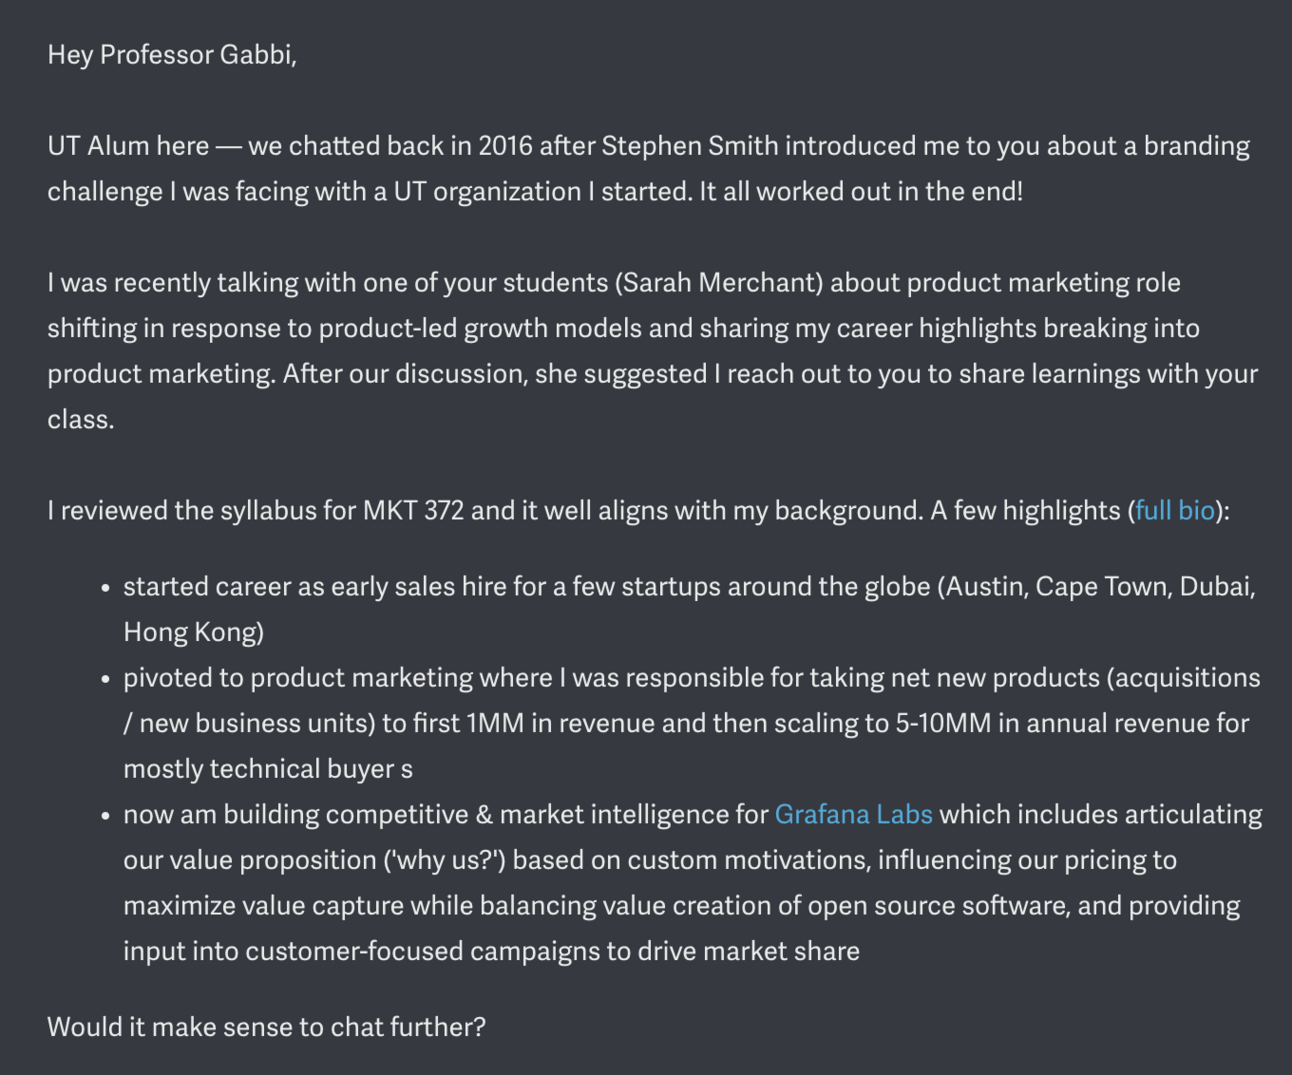This screenshot has width=1292, height=1075.
Task: Click "It all worked out in the end!"
Action: [861, 192]
